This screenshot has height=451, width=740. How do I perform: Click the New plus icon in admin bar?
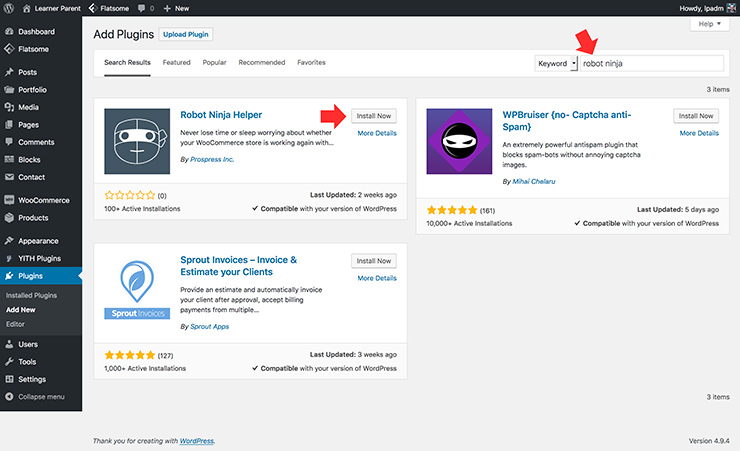click(x=167, y=8)
